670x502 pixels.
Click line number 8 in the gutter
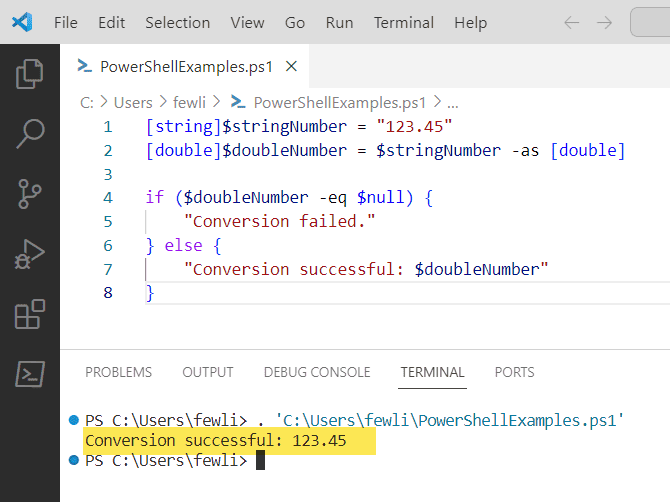(x=108, y=293)
